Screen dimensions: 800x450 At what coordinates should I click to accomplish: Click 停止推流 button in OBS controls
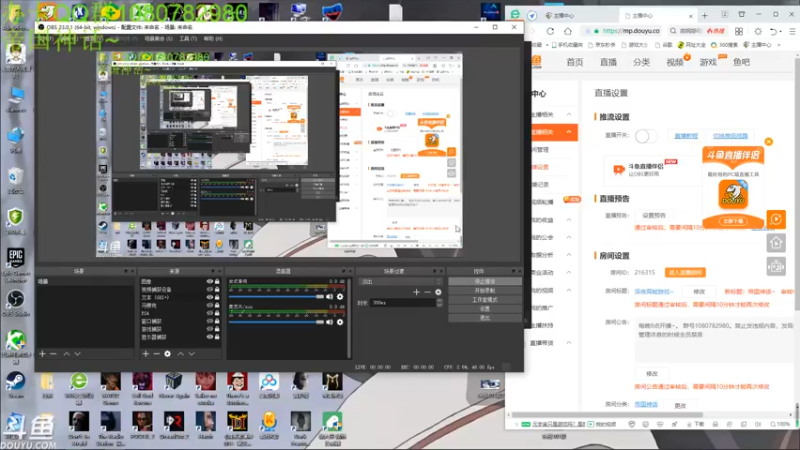pos(485,282)
